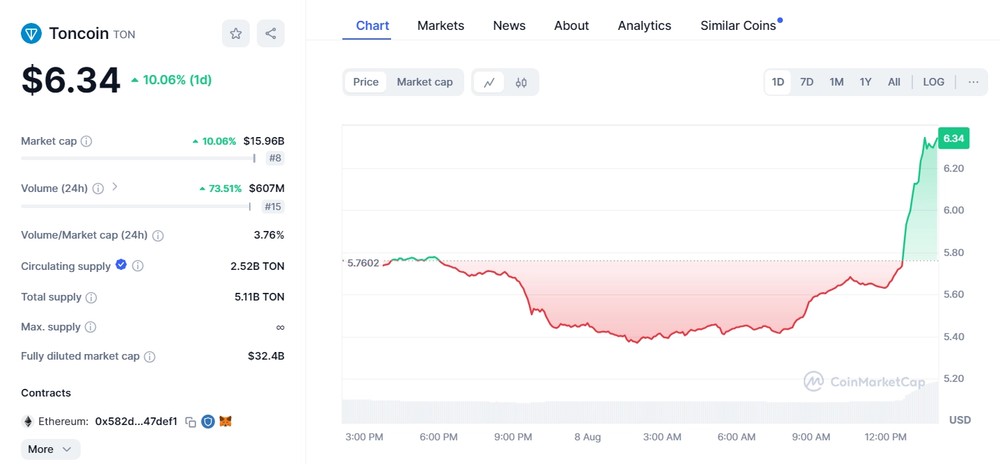Image resolution: width=1000 pixels, height=464 pixels.
Task: Select the 1Y time range button
Action: (x=865, y=82)
